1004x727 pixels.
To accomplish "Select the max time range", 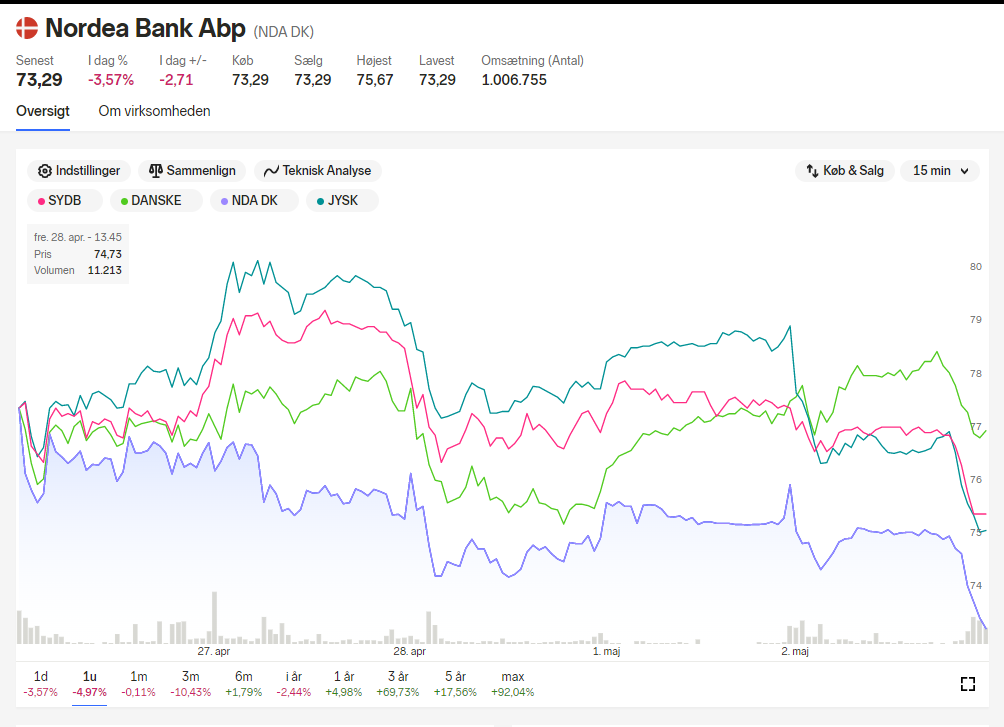I will pos(513,683).
